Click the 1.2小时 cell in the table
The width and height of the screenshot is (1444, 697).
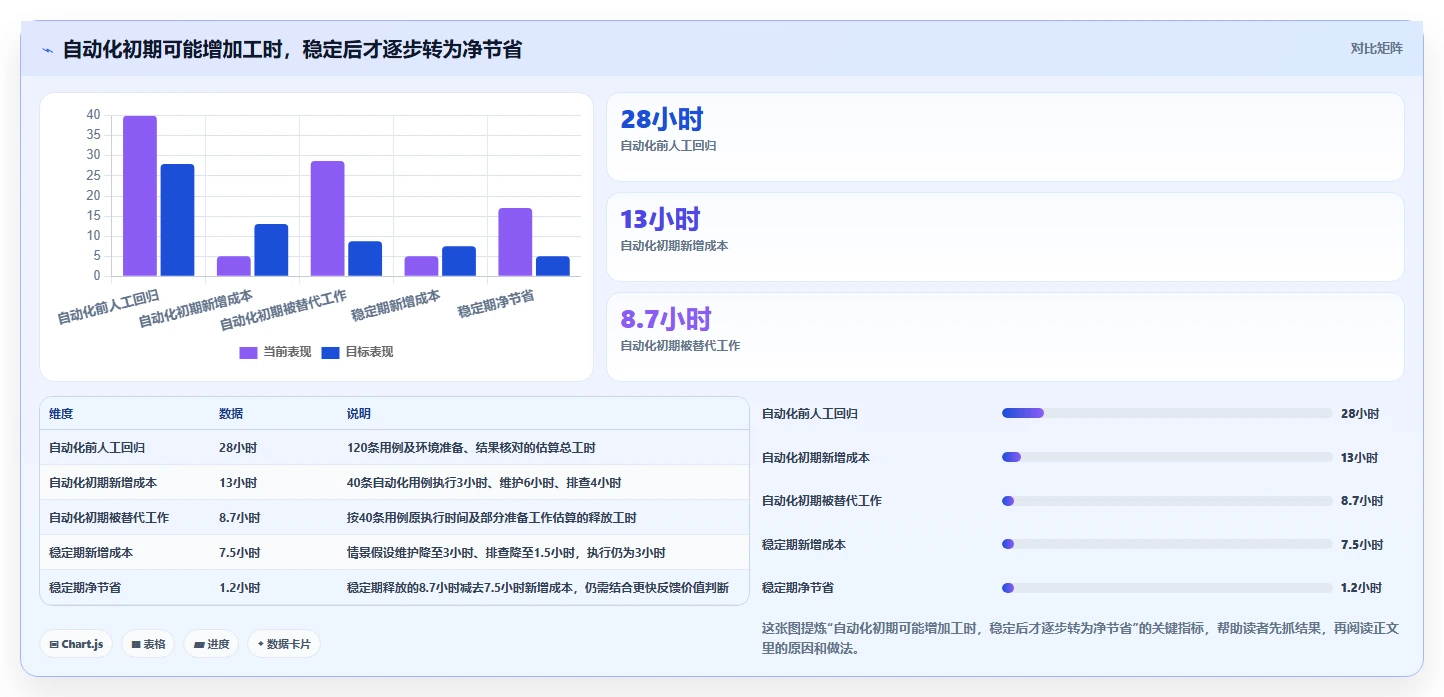[x=240, y=588]
